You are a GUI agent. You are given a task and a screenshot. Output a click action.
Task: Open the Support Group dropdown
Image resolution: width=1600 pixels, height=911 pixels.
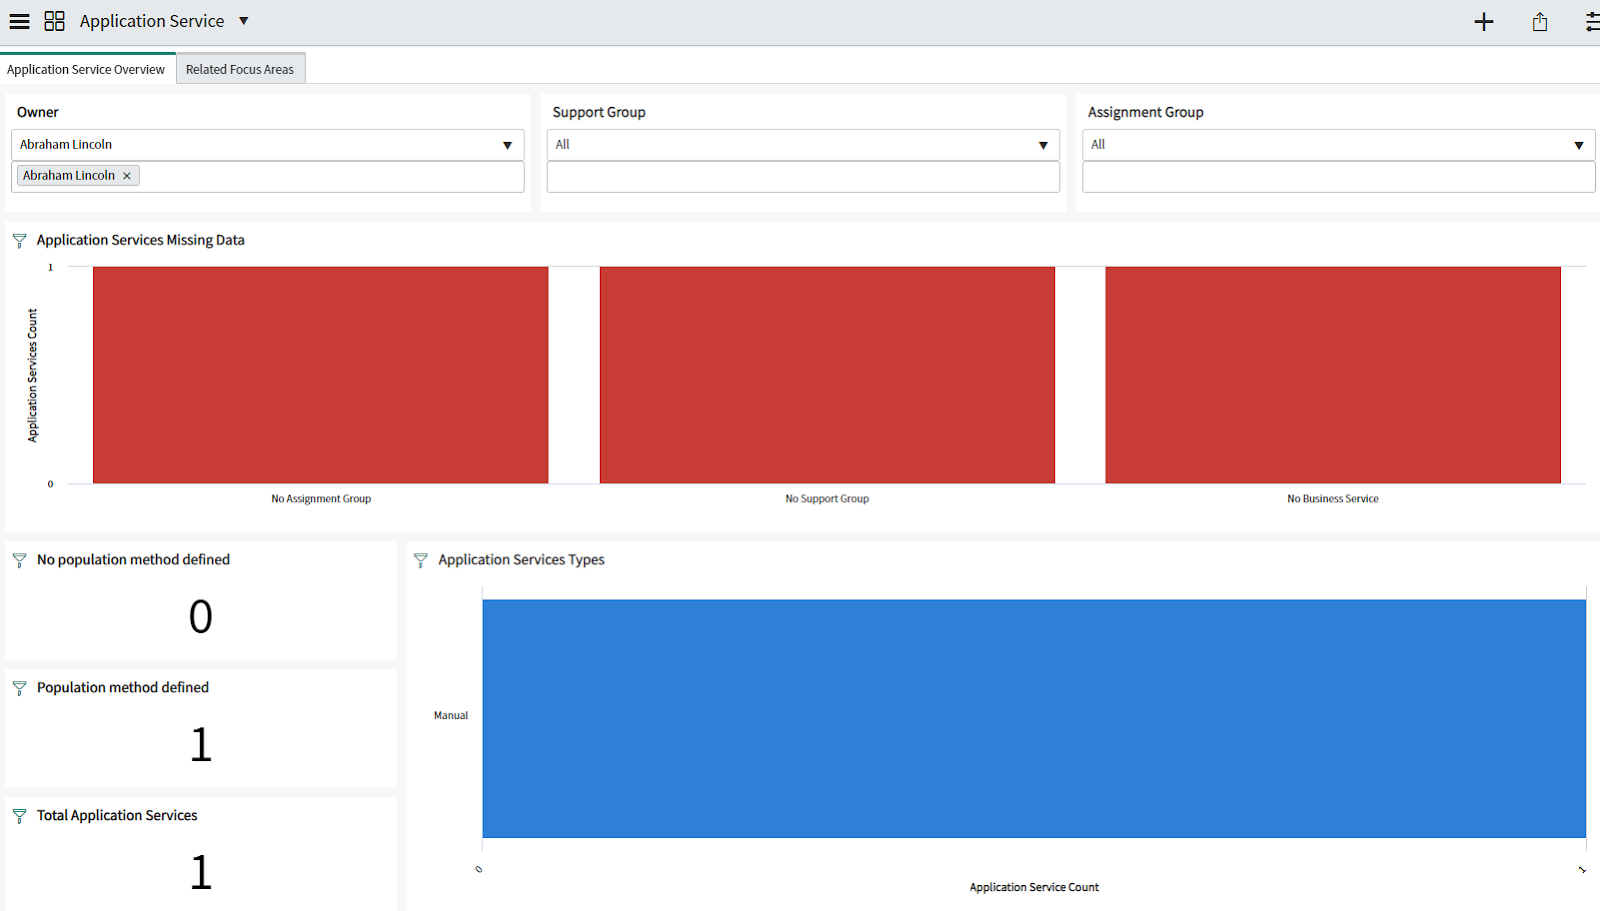[1043, 144]
